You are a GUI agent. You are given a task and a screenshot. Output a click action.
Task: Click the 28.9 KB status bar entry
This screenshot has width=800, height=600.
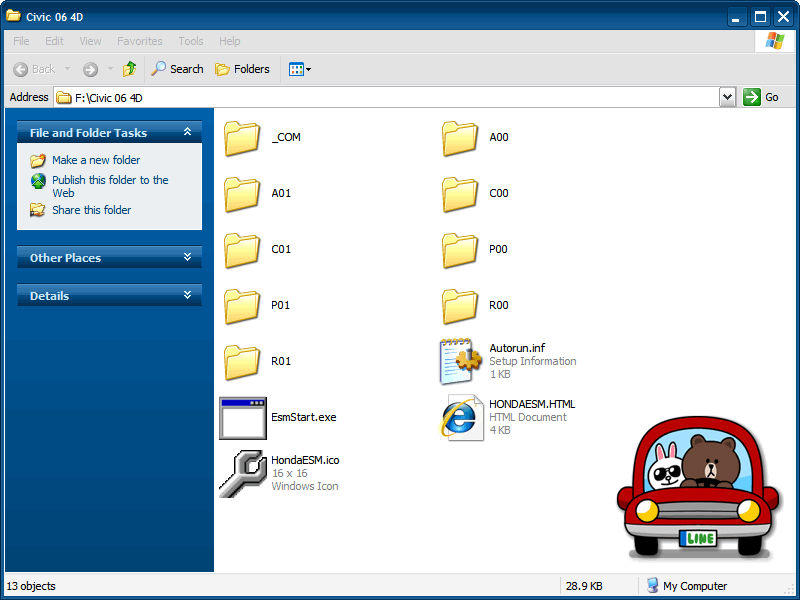tap(584, 586)
